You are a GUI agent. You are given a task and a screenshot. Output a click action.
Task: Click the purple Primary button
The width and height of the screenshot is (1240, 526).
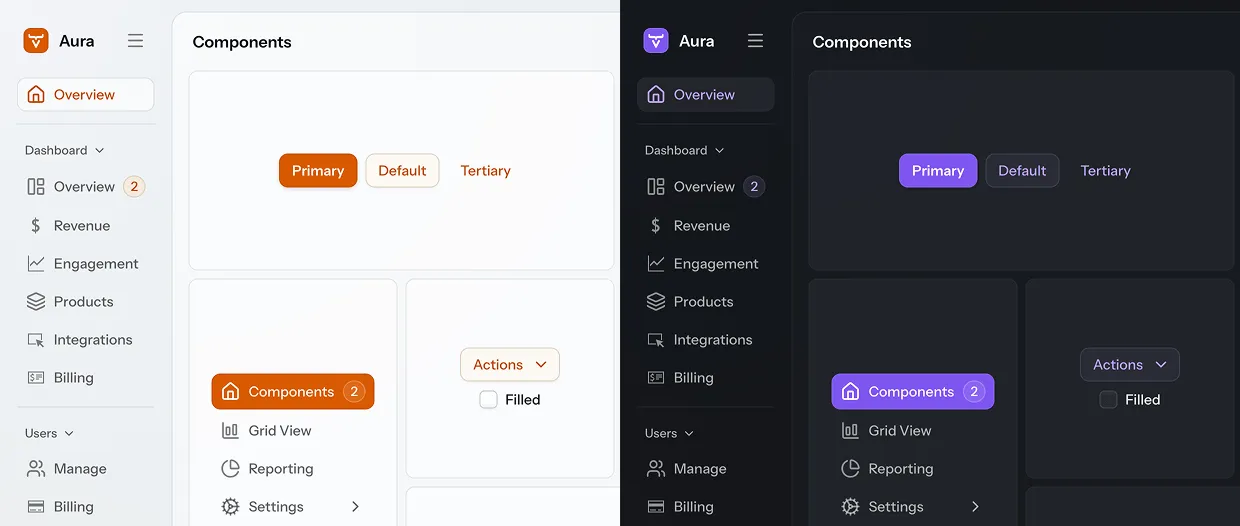click(938, 171)
